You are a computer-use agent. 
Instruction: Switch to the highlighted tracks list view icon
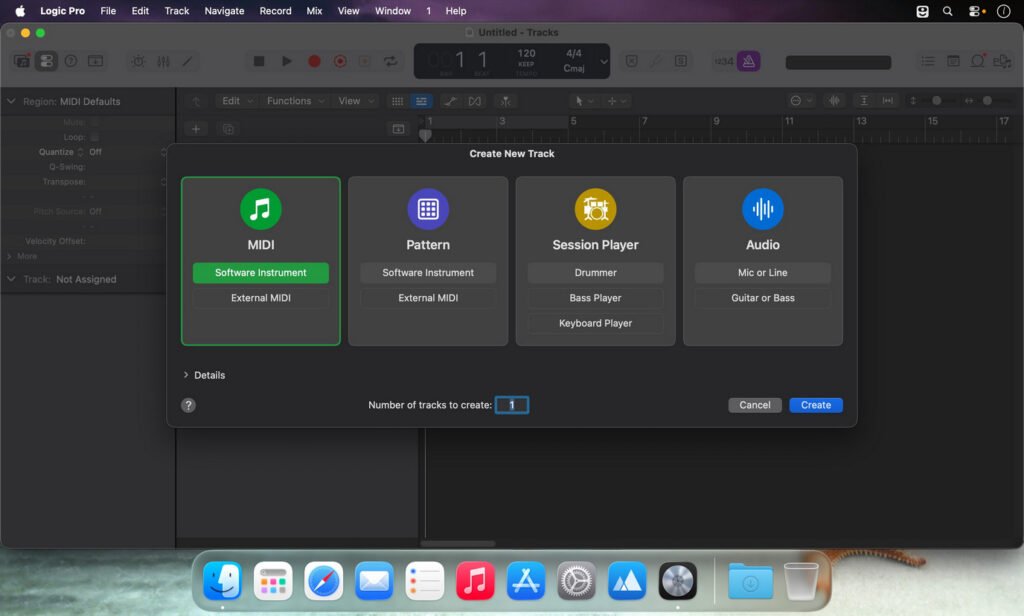point(421,101)
